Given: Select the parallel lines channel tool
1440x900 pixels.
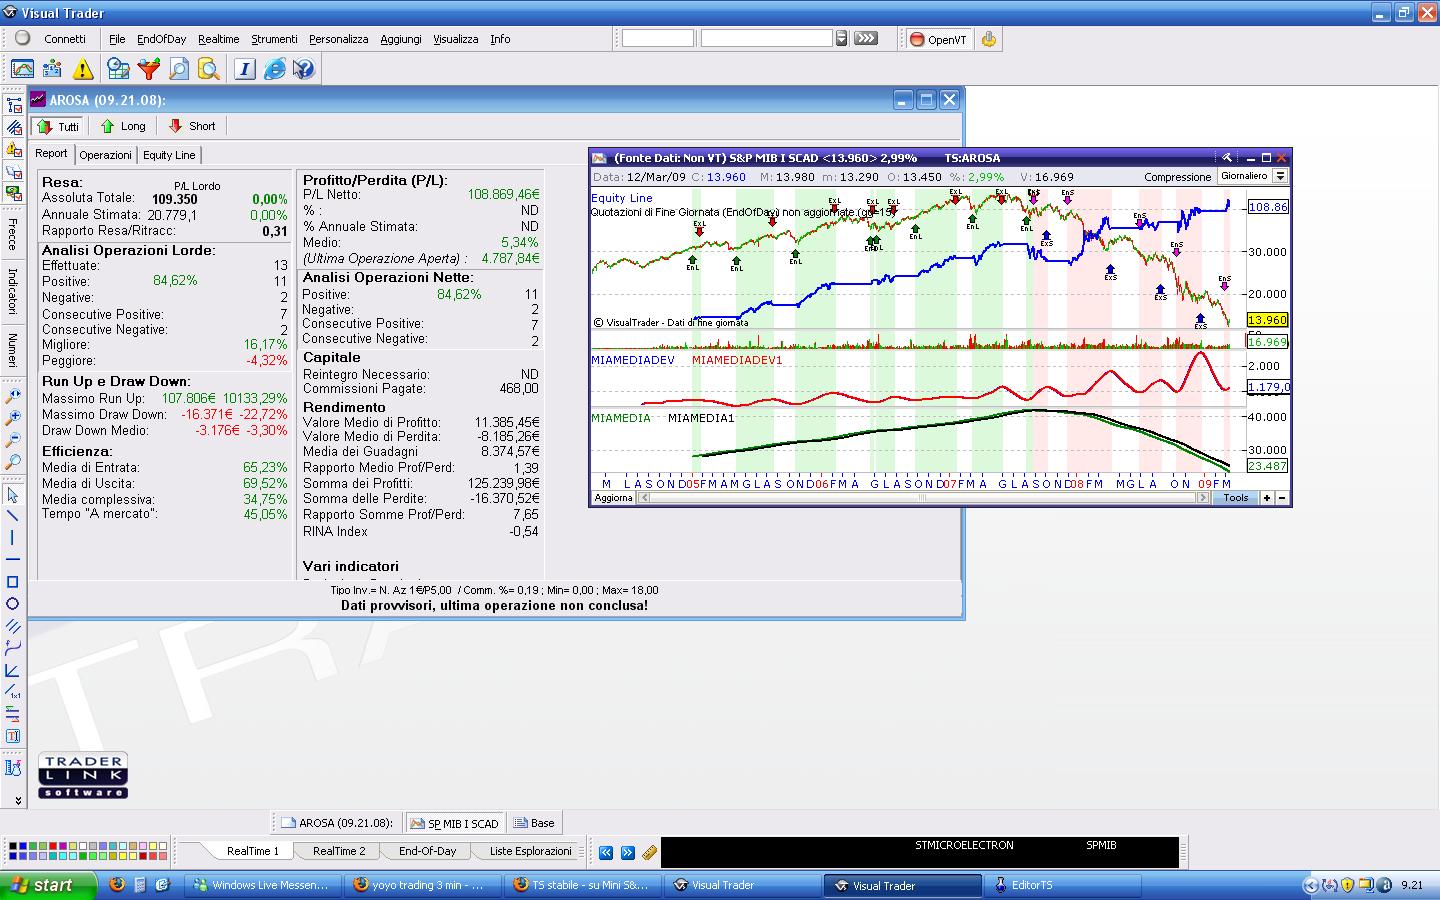Looking at the screenshot, I should point(13,626).
